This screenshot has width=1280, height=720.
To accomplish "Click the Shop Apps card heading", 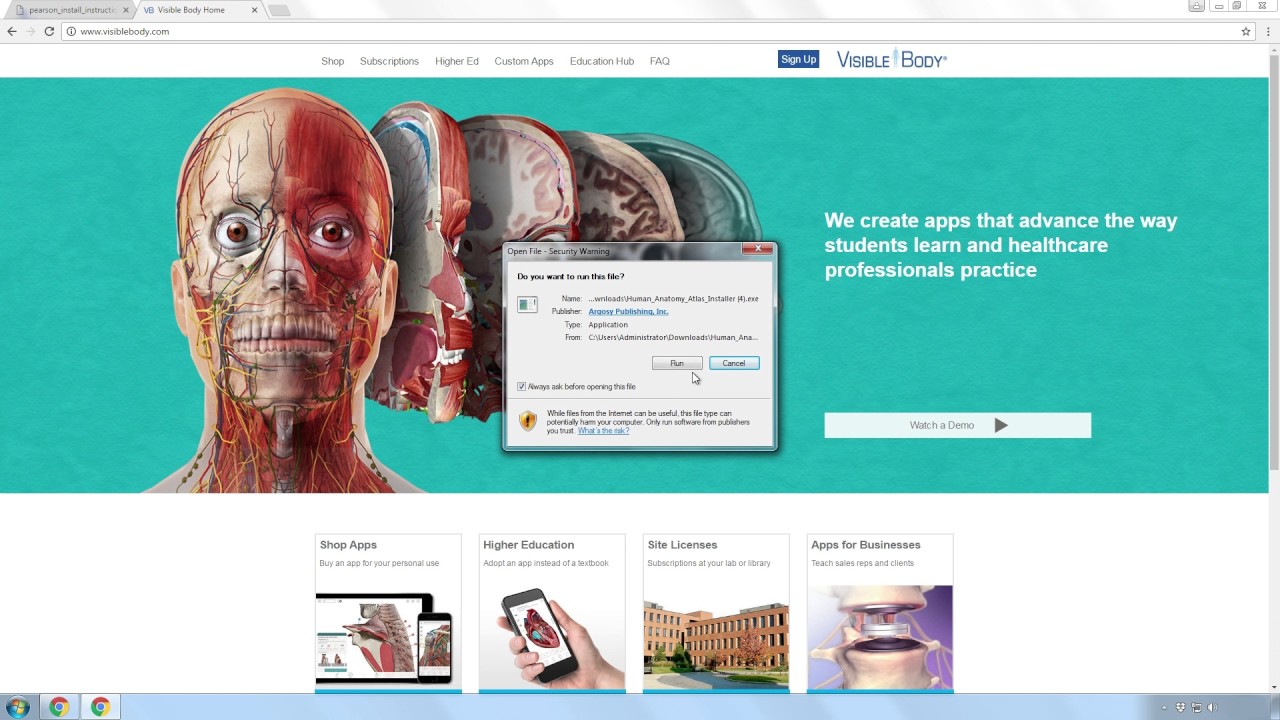I will point(348,545).
